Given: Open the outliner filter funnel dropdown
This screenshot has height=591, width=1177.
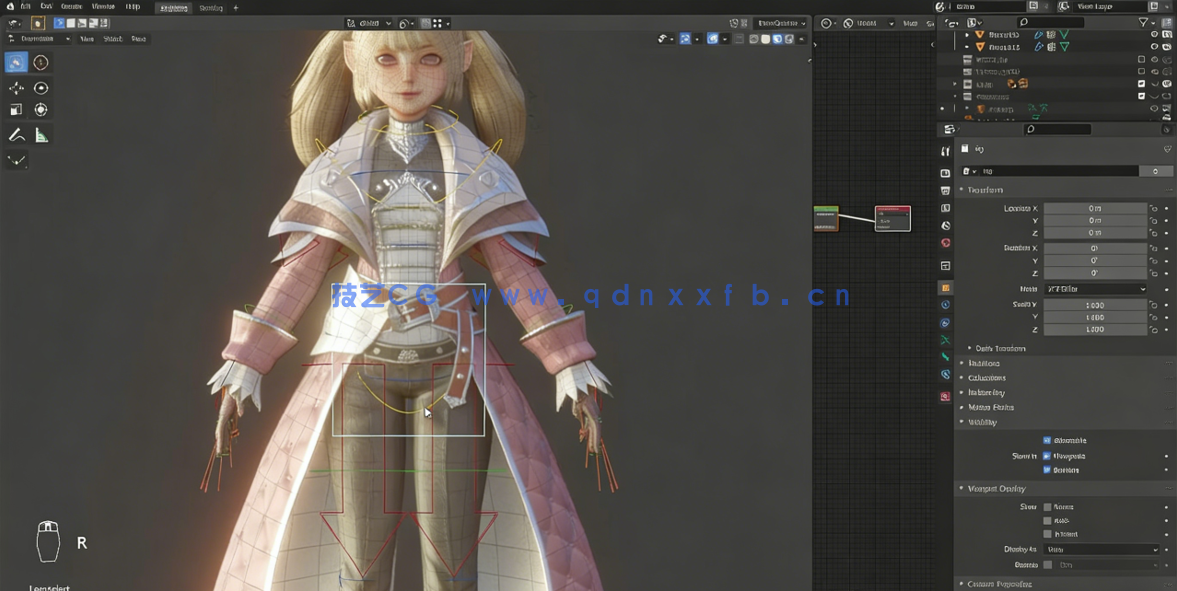Looking at the screenshot, I should (x=1144, y=21).
